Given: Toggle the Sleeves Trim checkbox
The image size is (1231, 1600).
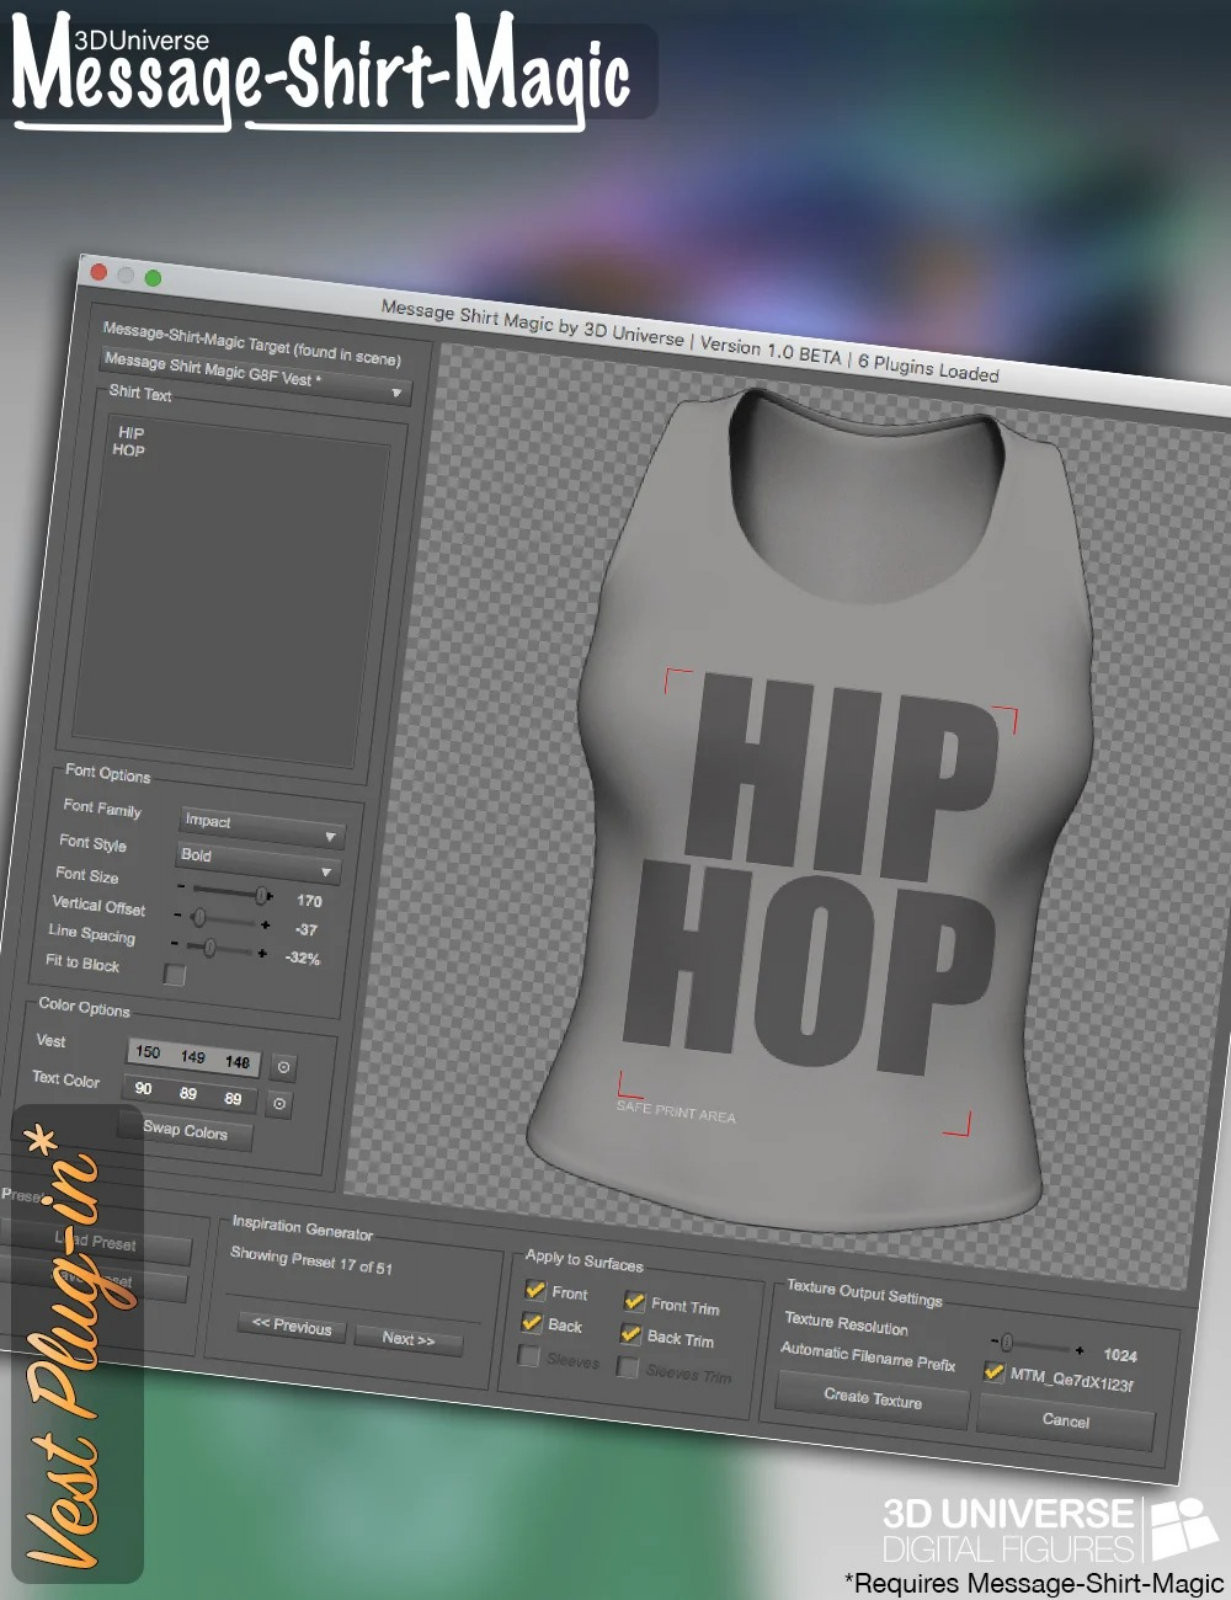Looking at the screenshot, I should pyautogui.click(x=627, y=1367).
